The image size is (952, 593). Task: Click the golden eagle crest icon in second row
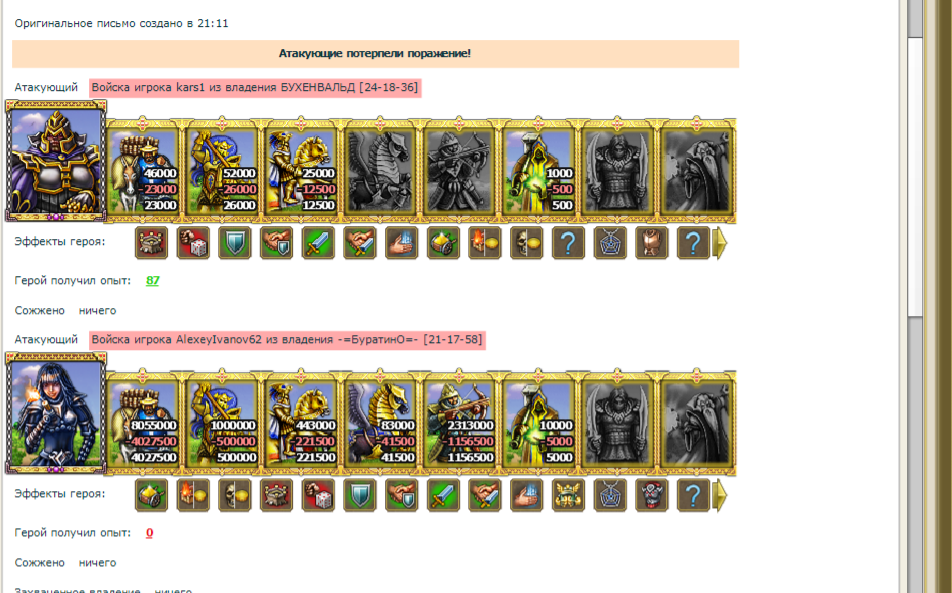[568, 495]
